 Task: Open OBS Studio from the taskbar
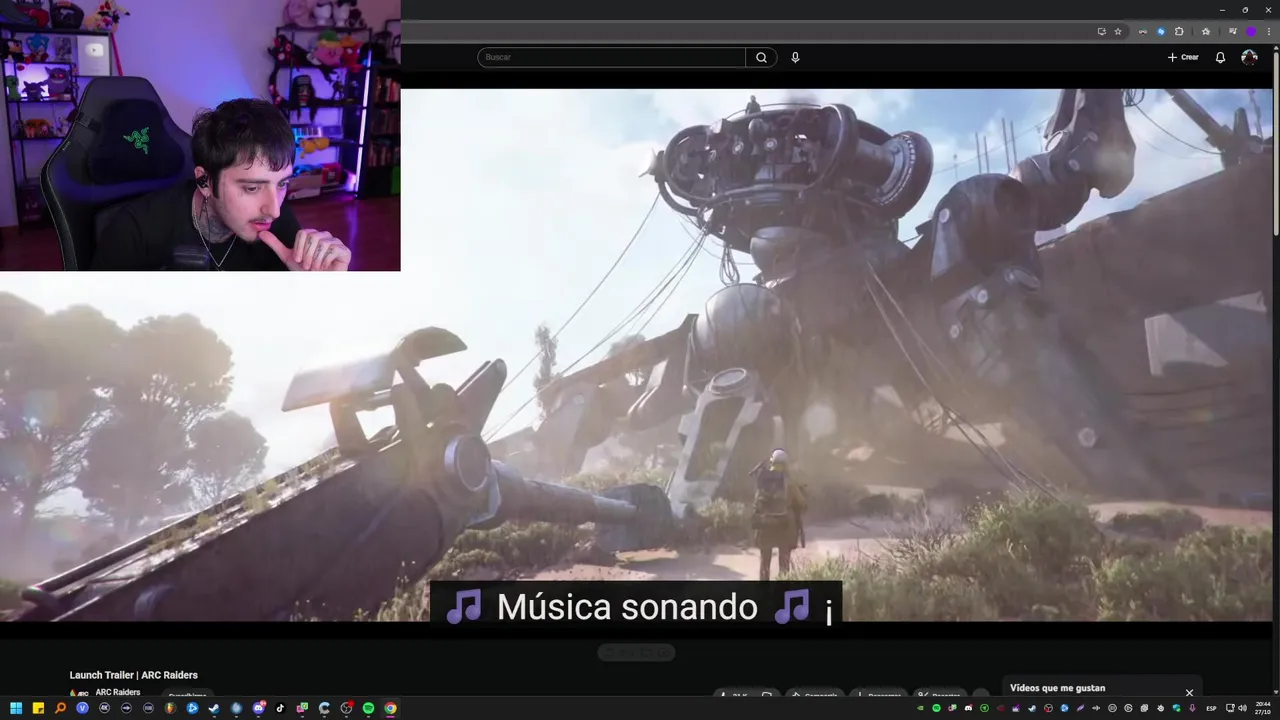(x=346, y=708)
